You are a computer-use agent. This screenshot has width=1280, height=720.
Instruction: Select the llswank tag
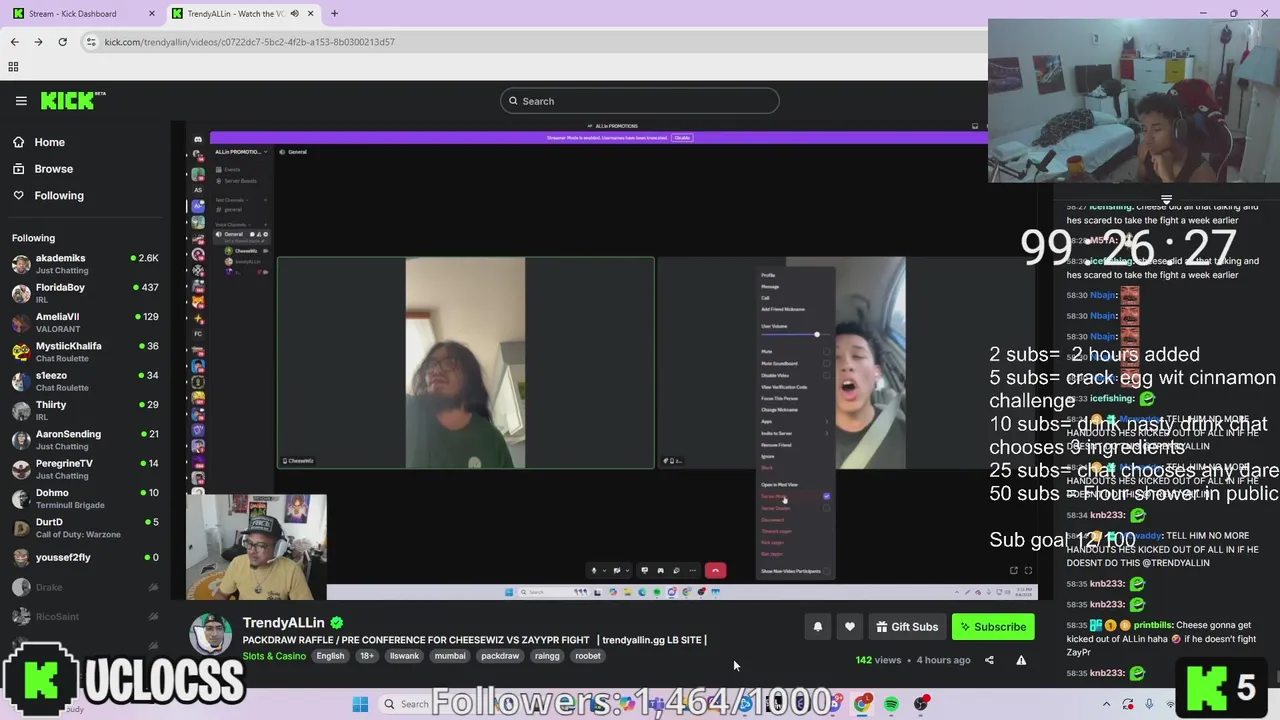coord(404,656)
